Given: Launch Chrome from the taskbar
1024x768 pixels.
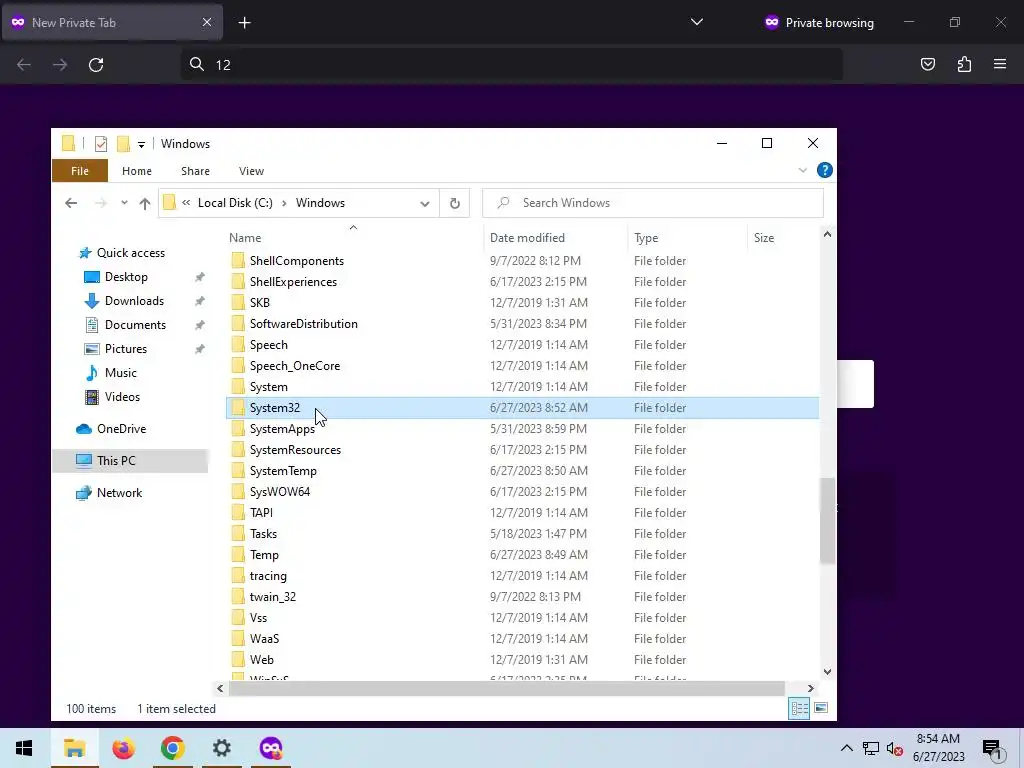Looking at the screenshot, I should click(172, 748).
